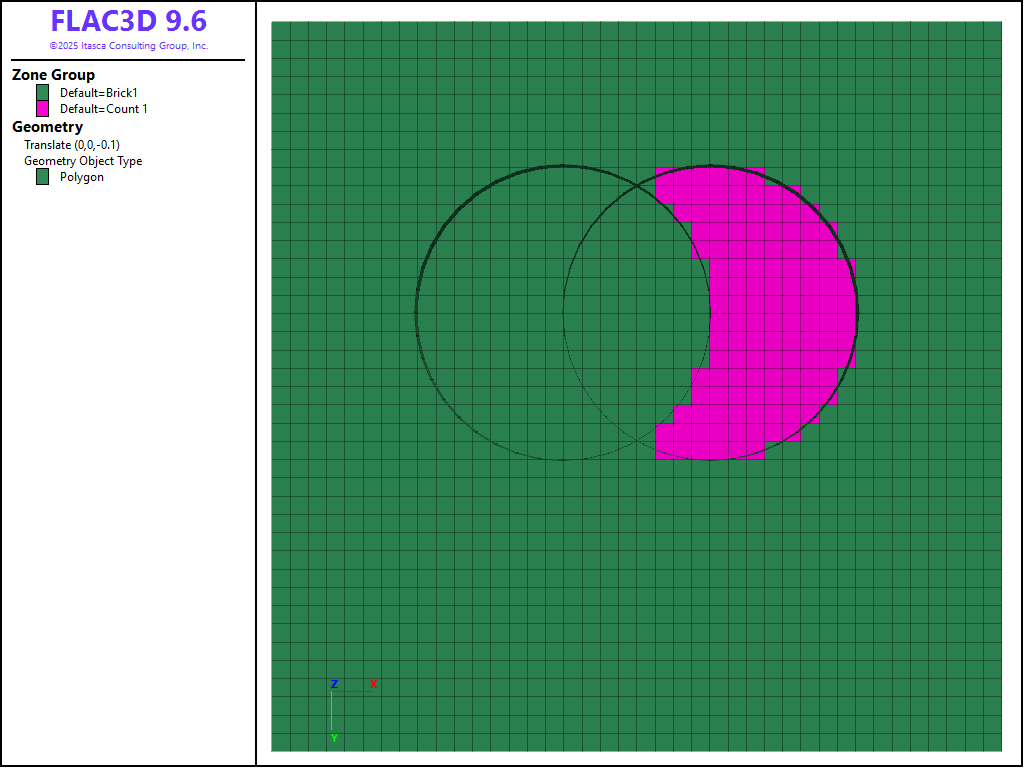Click the FLAC3D 9.6 title text
The image size is (1024, 768).
(x=128, y=22)
